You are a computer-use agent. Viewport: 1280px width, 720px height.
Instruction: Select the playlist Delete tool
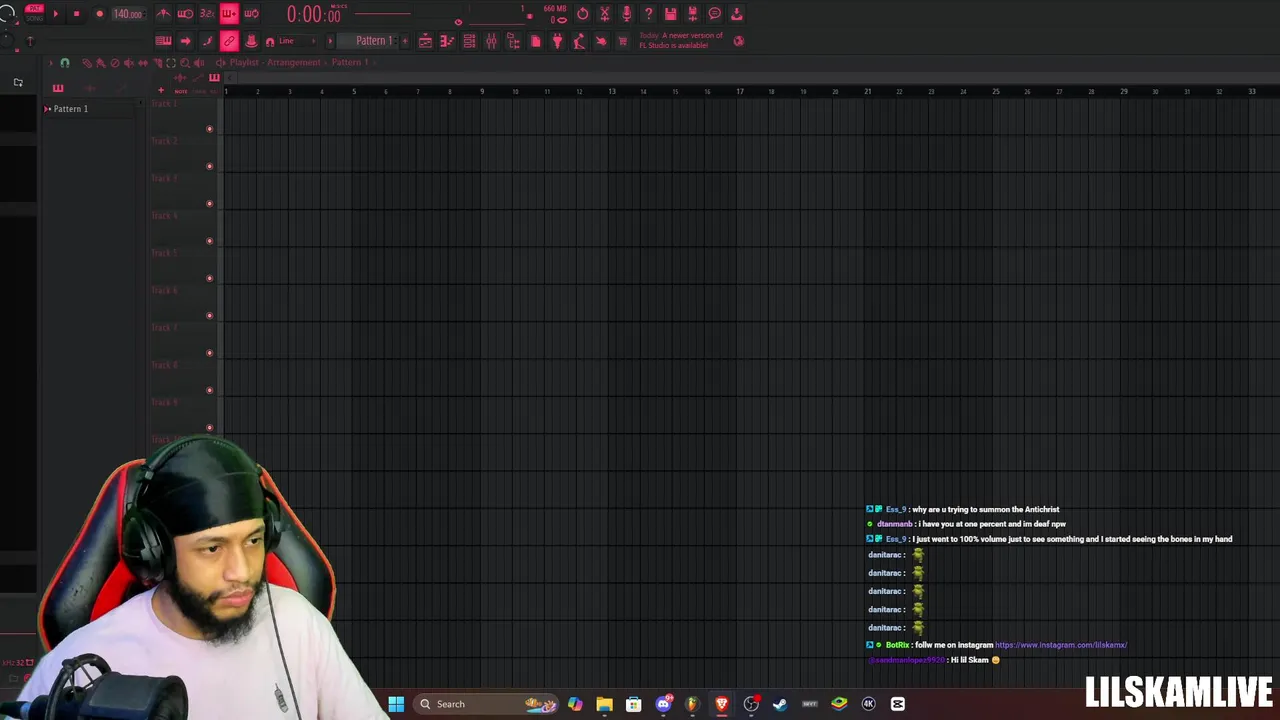(115, 63)
